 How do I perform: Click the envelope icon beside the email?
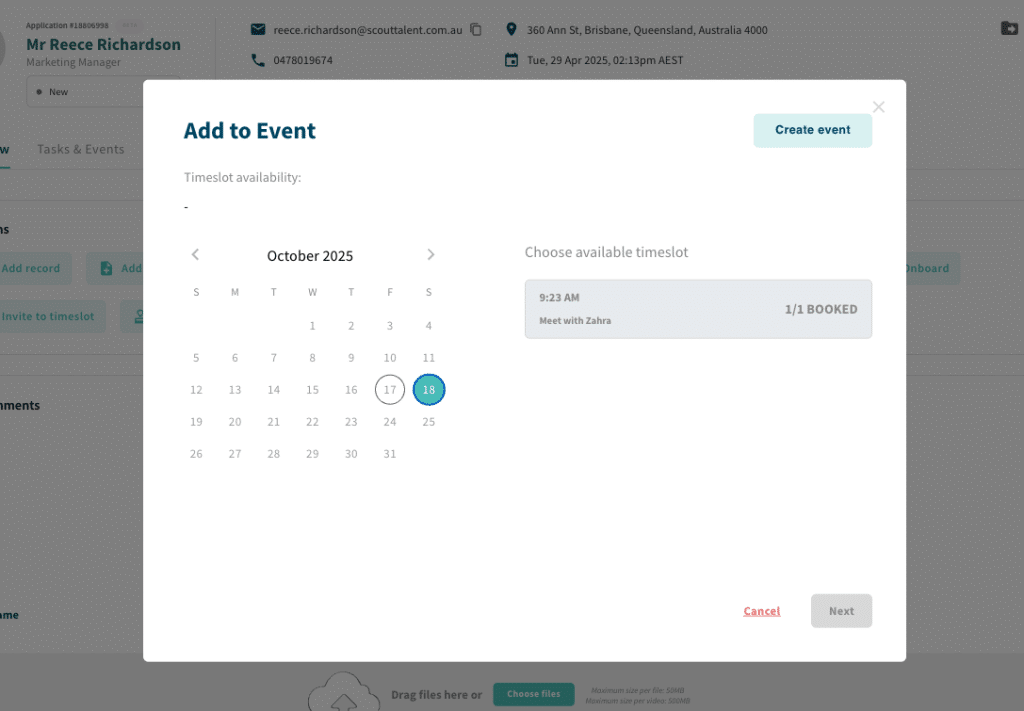258,30
